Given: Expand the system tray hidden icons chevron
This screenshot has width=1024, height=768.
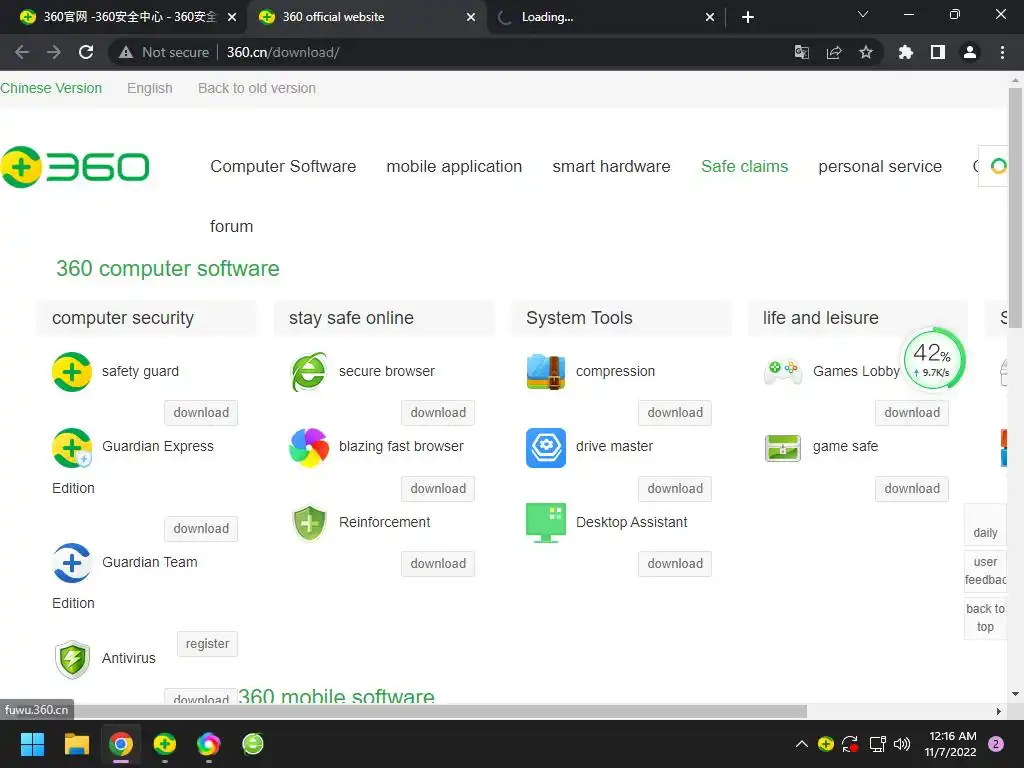Looking at the screenshot, I should [x=802, y=744].
